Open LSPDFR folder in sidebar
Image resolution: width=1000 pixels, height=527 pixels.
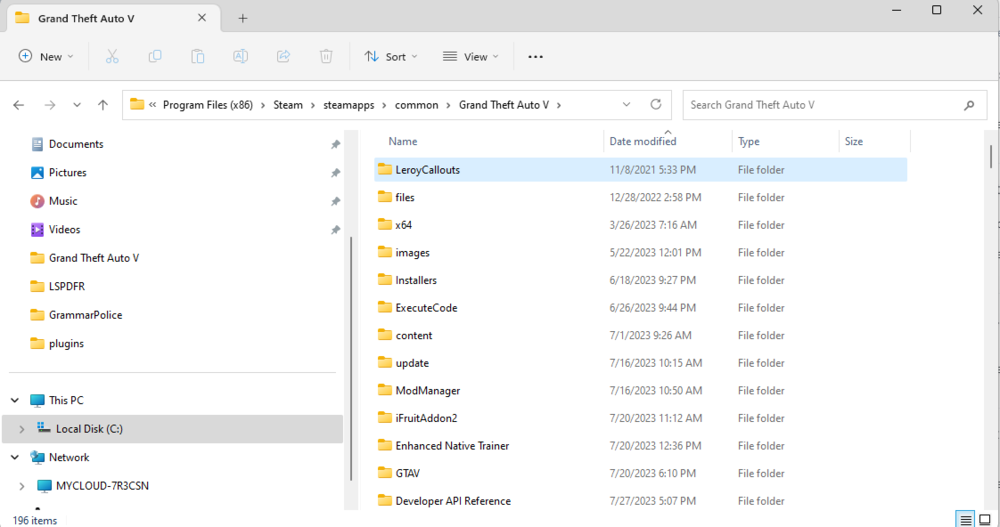click(67, 286)
